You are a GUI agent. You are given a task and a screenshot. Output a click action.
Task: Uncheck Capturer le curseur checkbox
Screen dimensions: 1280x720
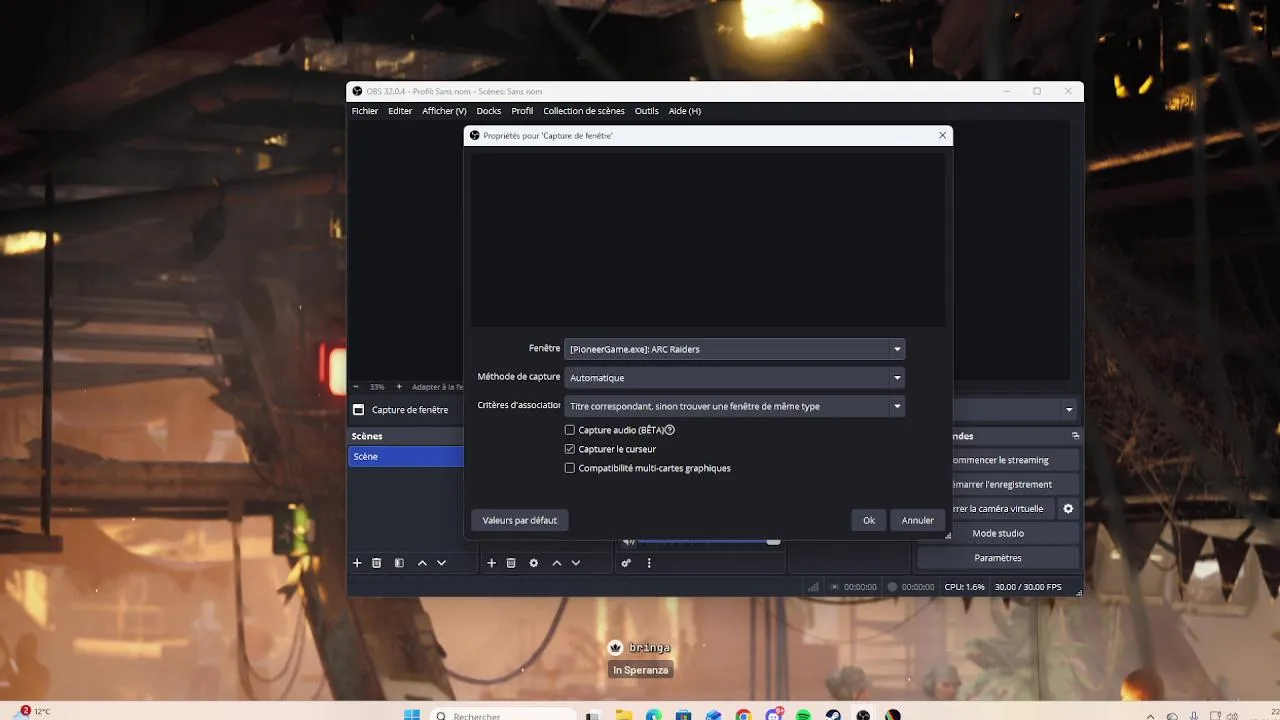click(x=570, y=449)
